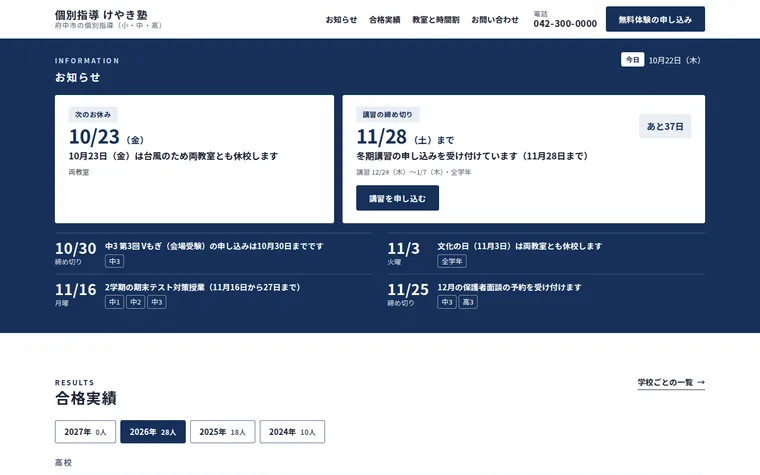Click the 中1 tag under 期末テスト notice
The height and width of the screenshot is (475, 760).
(x=114, y=302)
